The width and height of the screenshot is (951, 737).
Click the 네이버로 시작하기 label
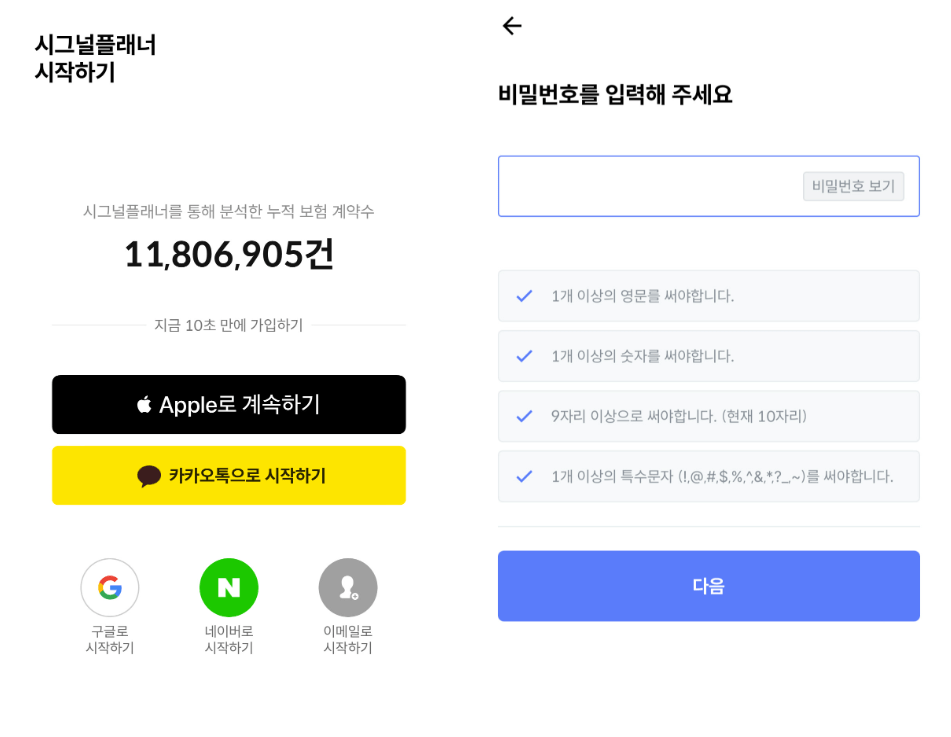pos(229,639)
